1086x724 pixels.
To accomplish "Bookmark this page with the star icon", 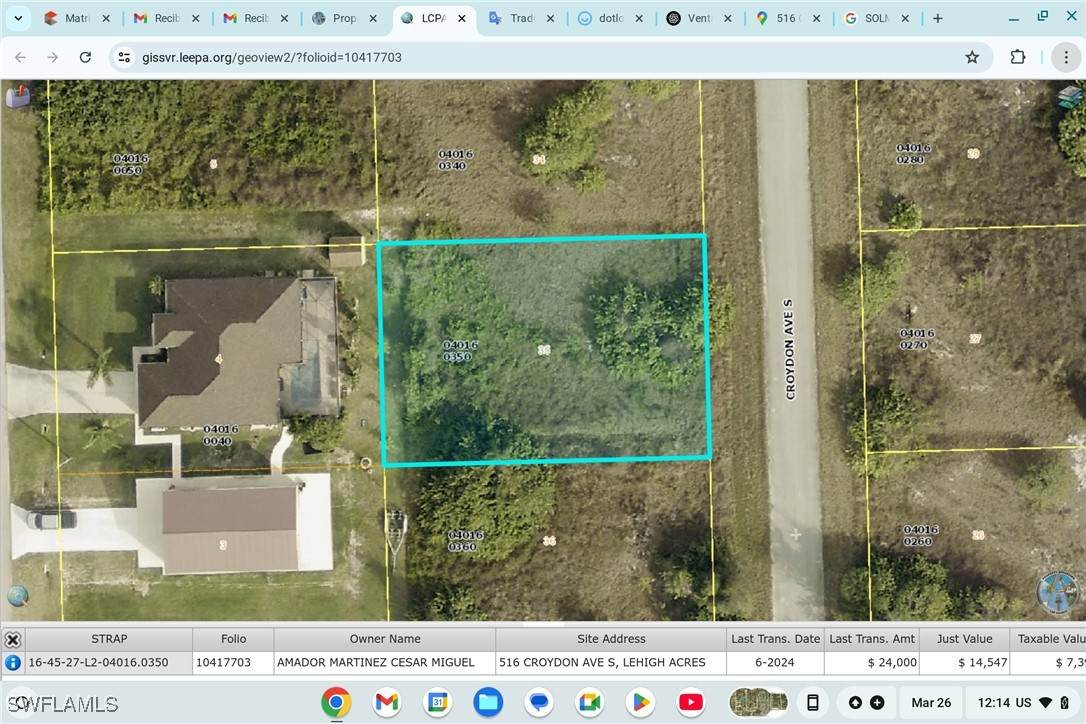I will tap(972, 57).
